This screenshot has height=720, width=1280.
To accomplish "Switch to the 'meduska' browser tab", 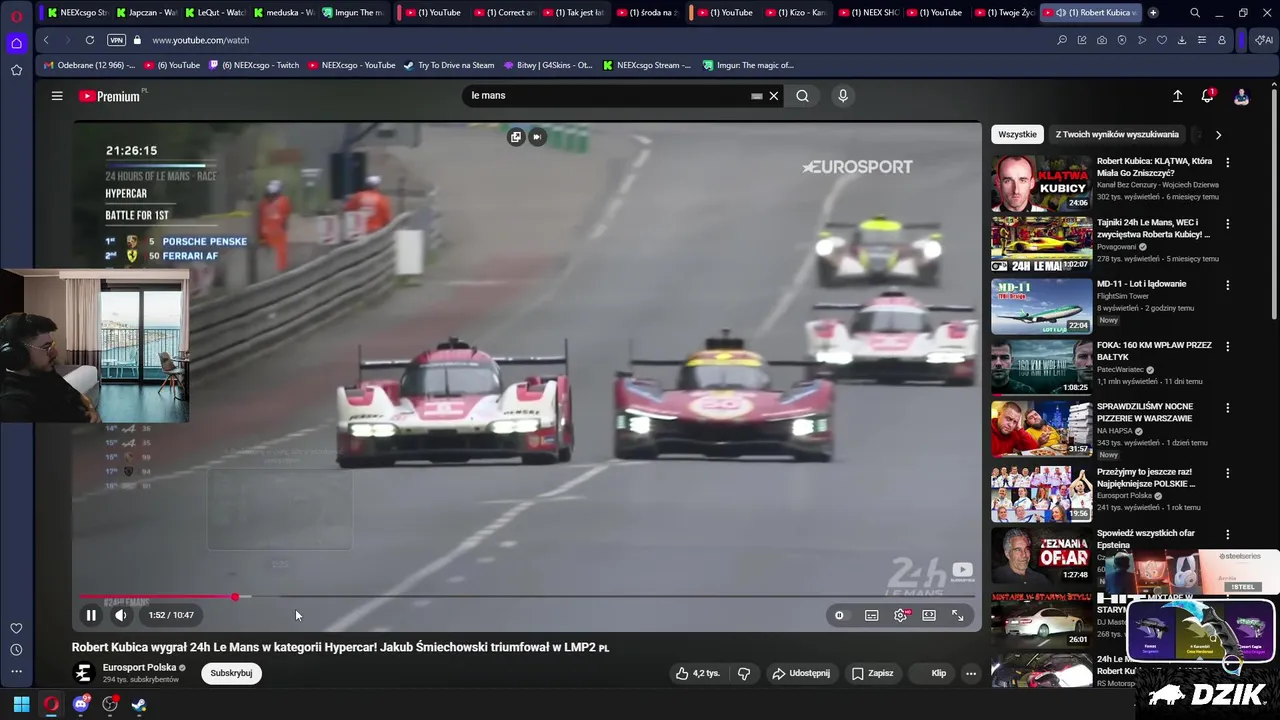I will tap(284, 12).
